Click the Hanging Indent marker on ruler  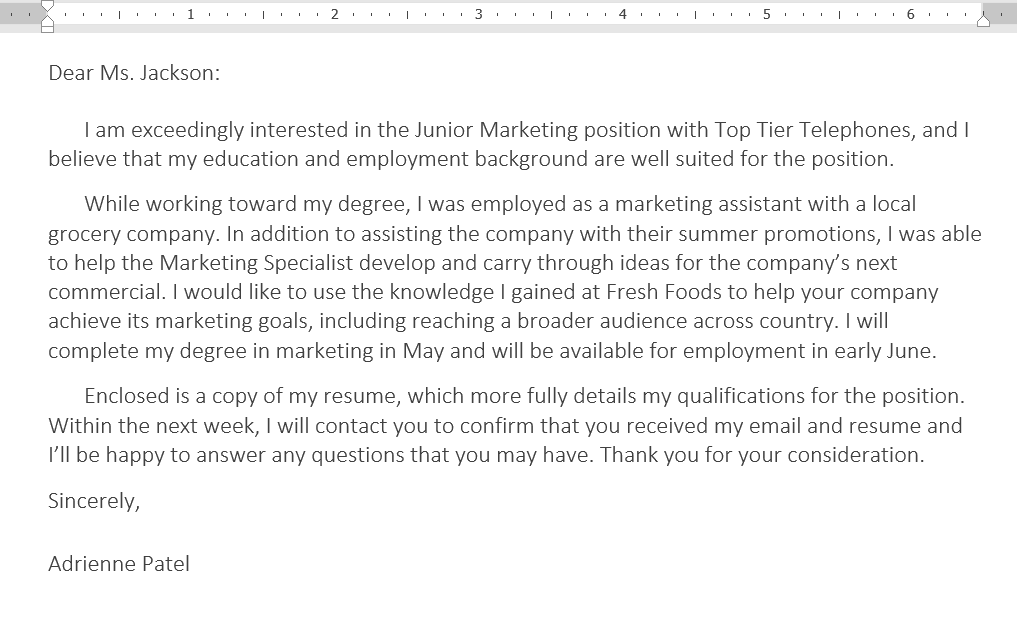pos(47,21)
